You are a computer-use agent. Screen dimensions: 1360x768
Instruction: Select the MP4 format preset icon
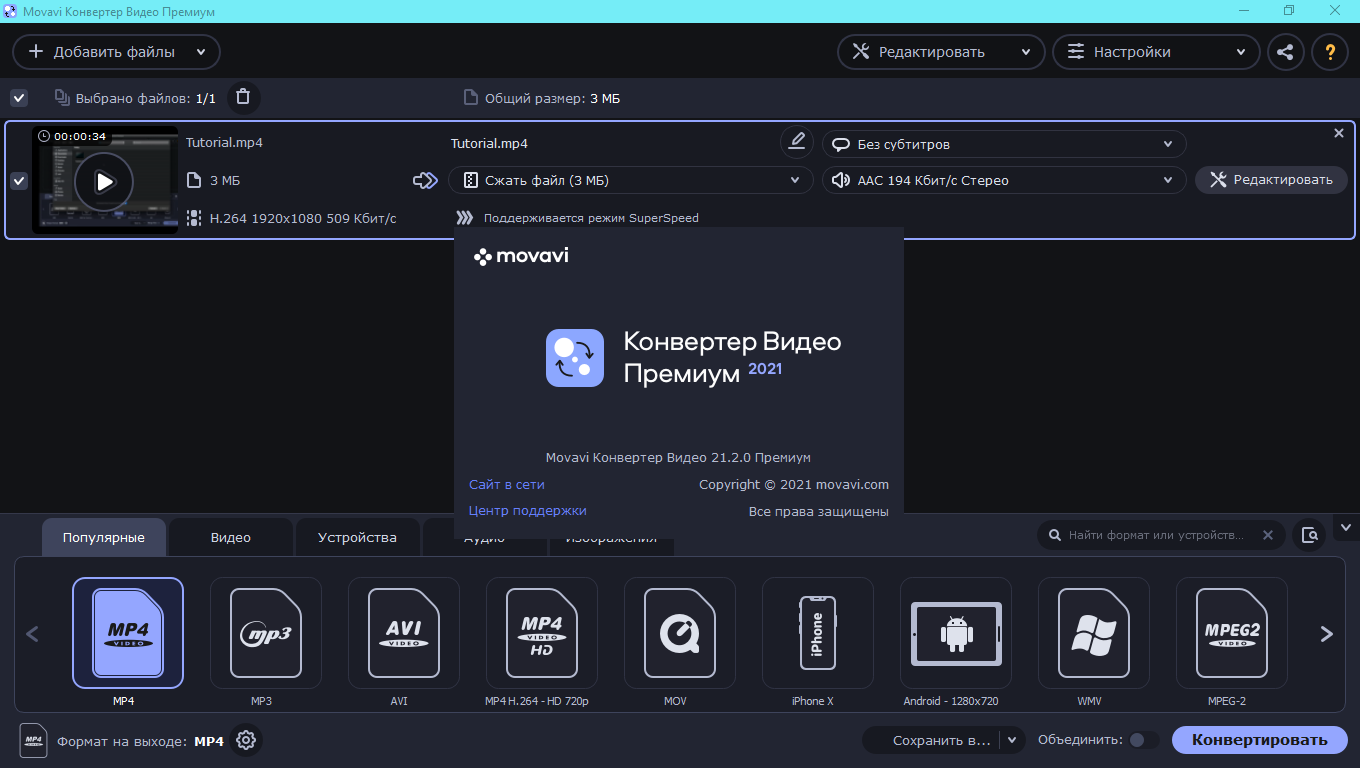click(128, 633)
